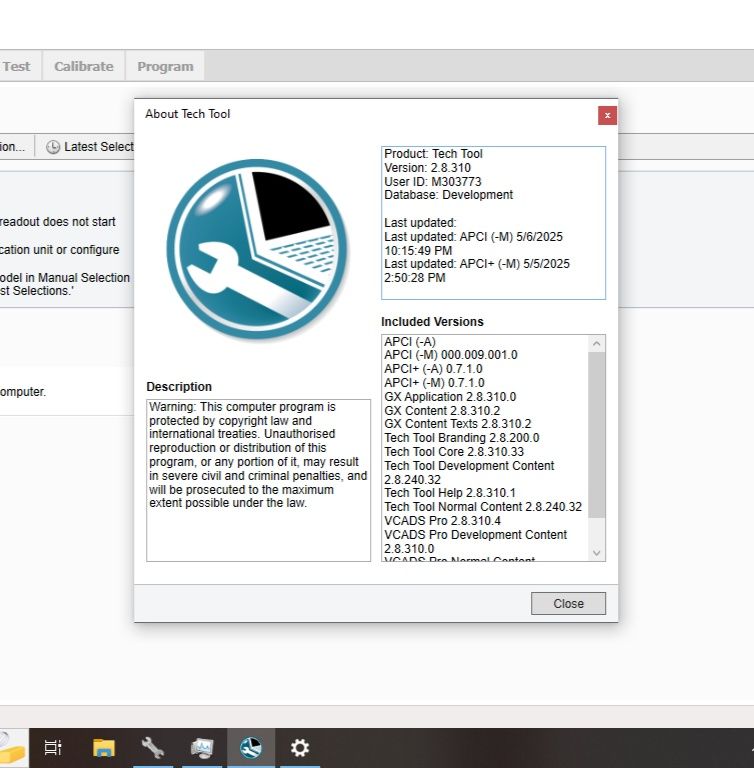Switch to the Program tab
This screenshot has width=754, height=768.
165,66
